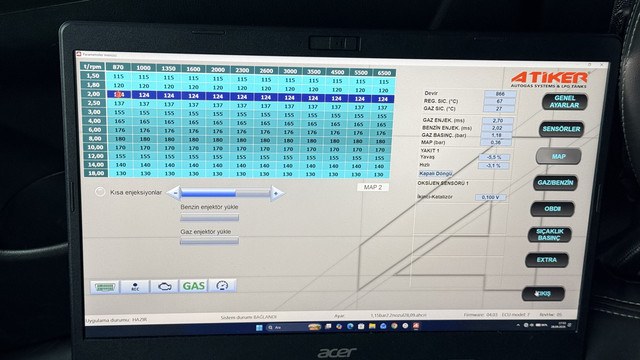Open the gauge dashboard icon

[x=222, y=285]
